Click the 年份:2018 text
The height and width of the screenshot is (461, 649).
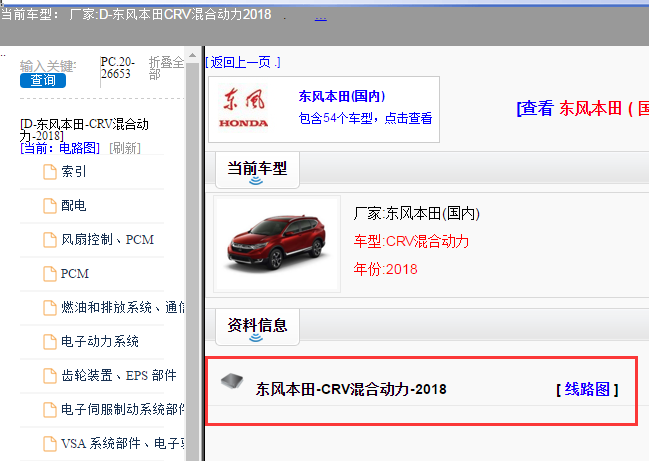pos(385,269)
